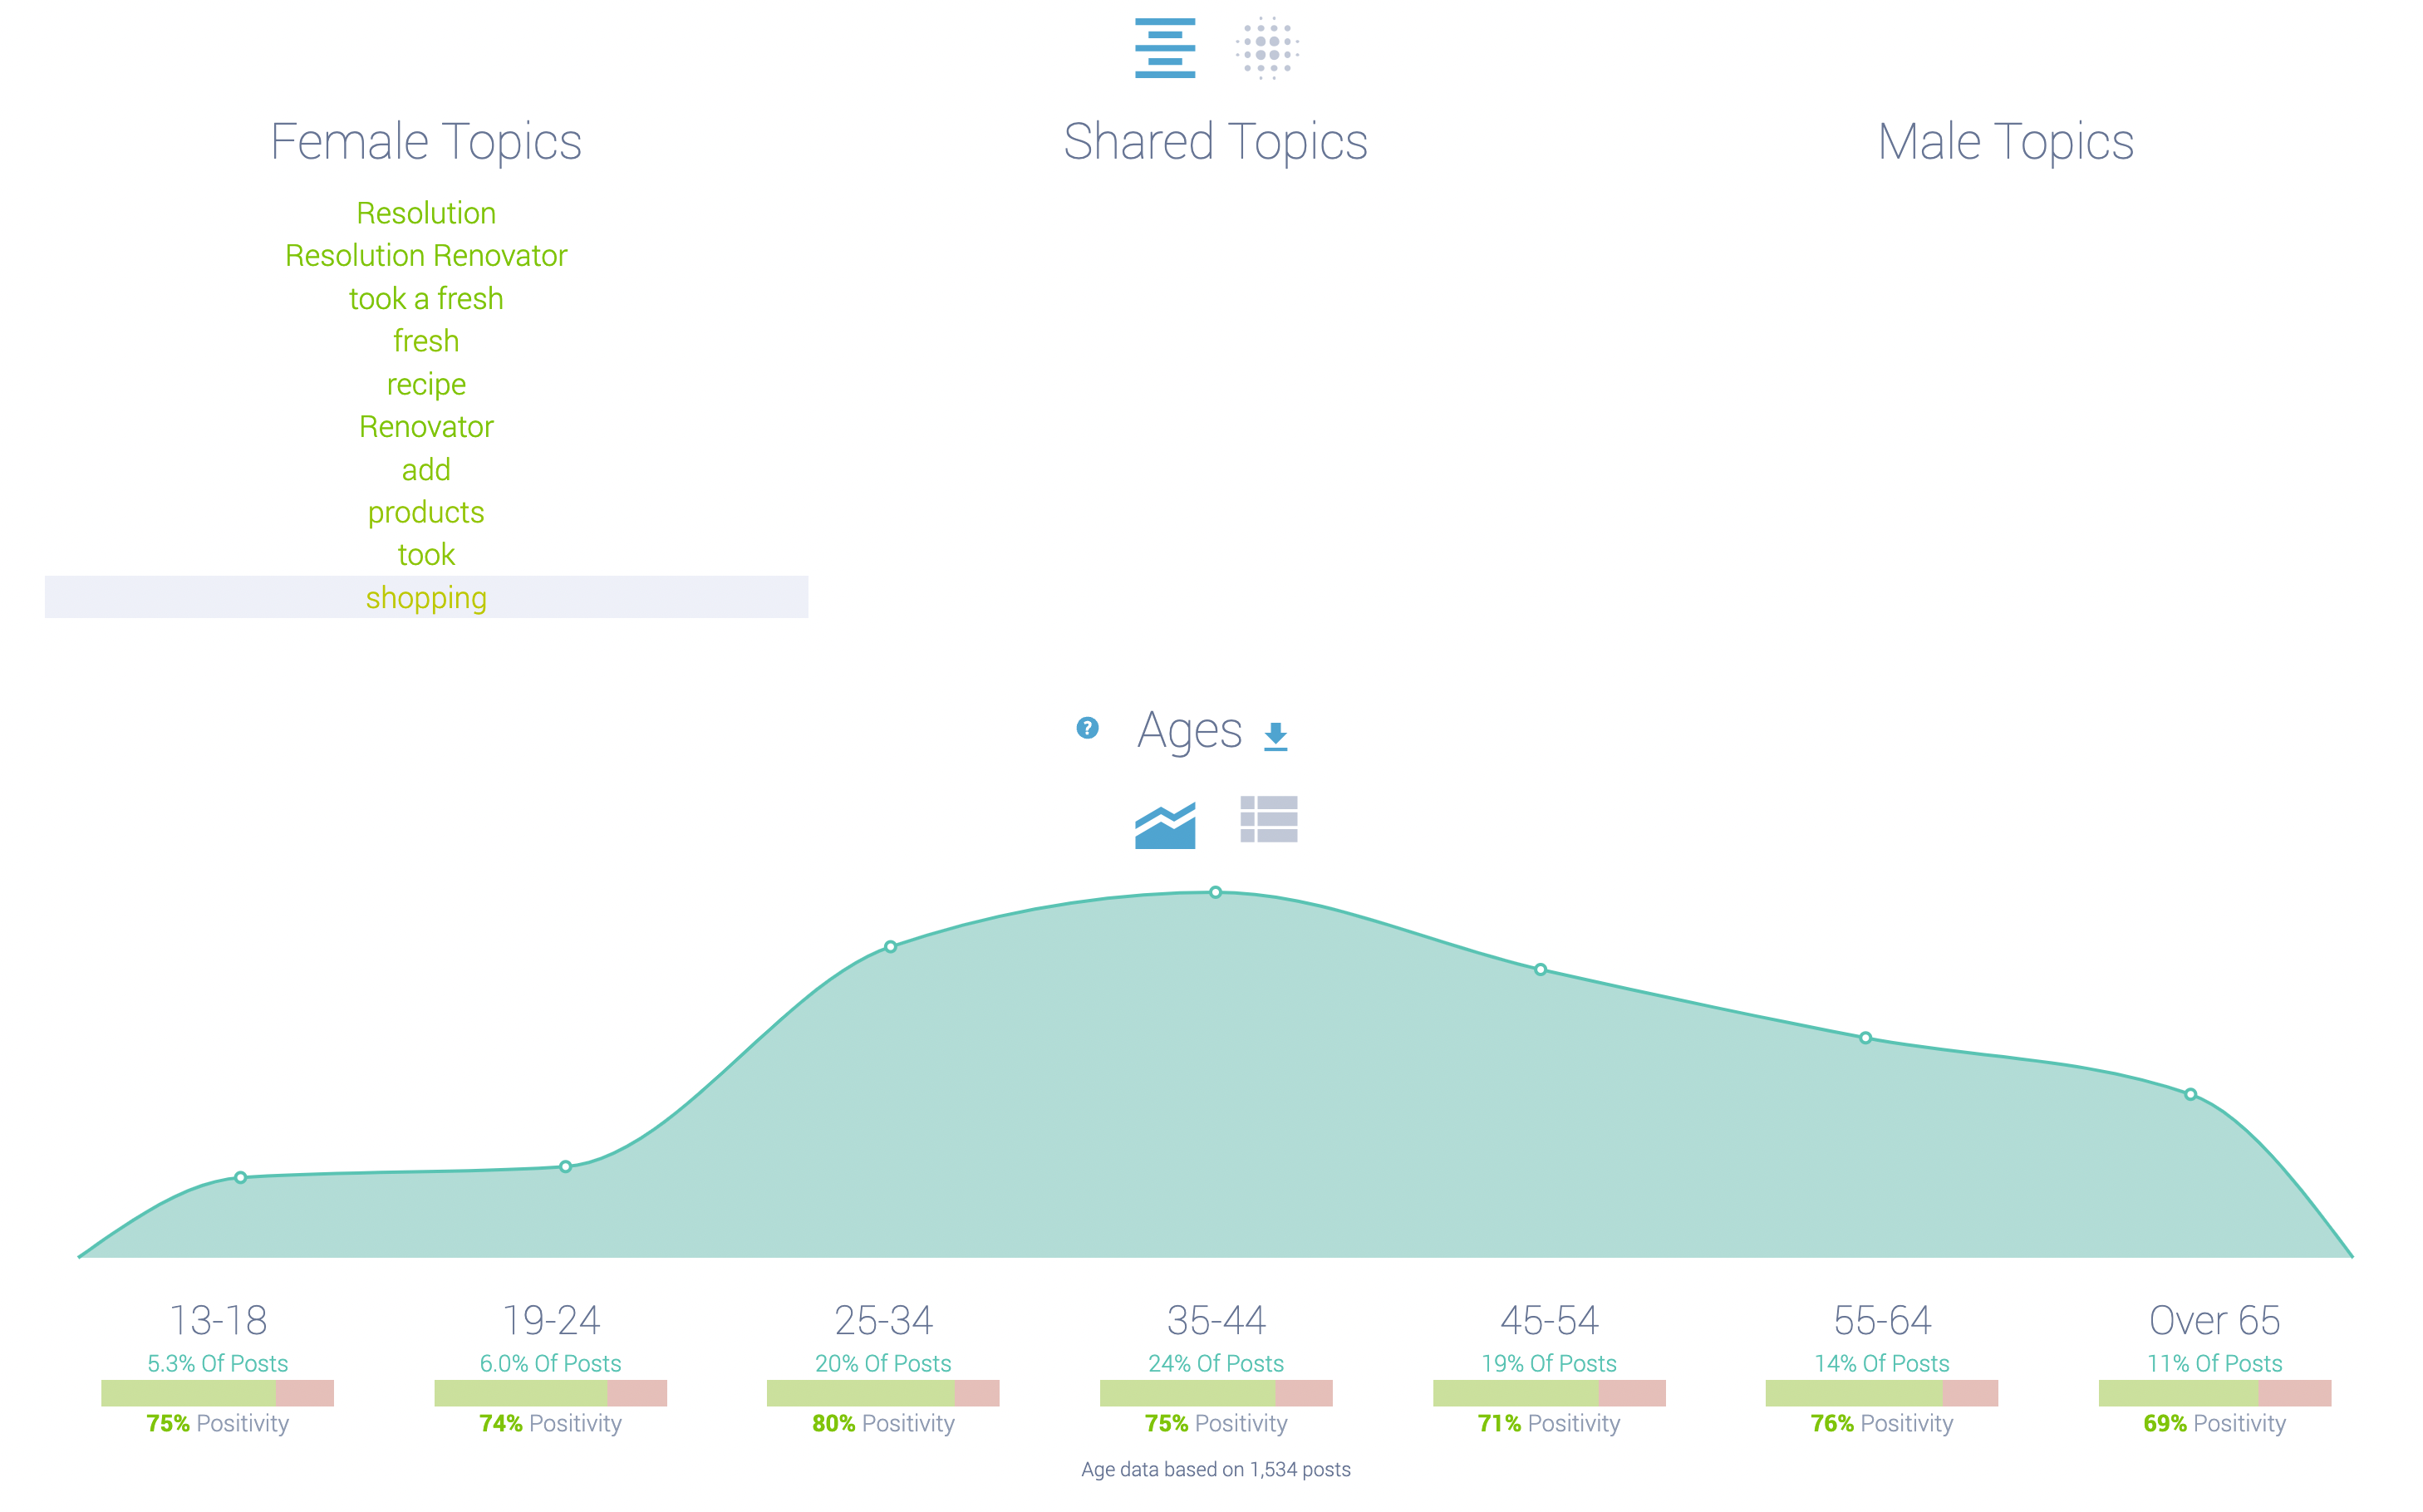Click the Over 65 chart data point

coord(2190,1094)
